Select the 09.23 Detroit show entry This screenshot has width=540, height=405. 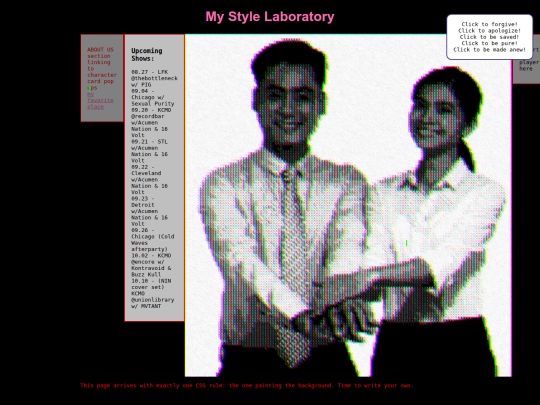point(149,211)
